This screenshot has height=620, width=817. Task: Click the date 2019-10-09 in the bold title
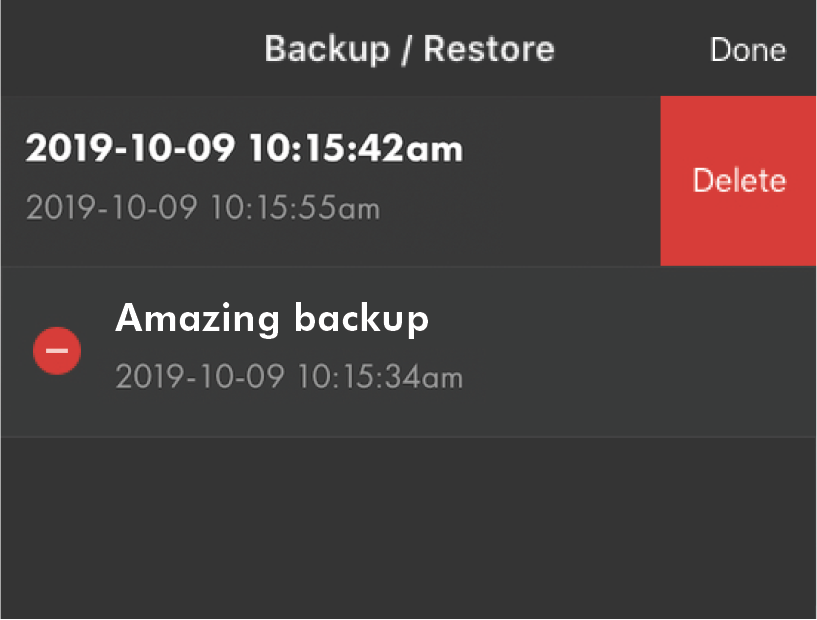(130, 149)
